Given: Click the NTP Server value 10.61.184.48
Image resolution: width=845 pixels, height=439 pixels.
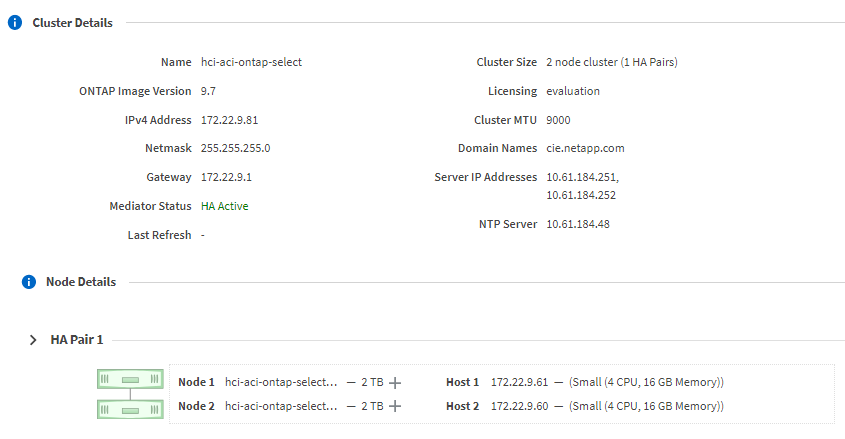Looking at the screenshot, I should pos(577,224).
